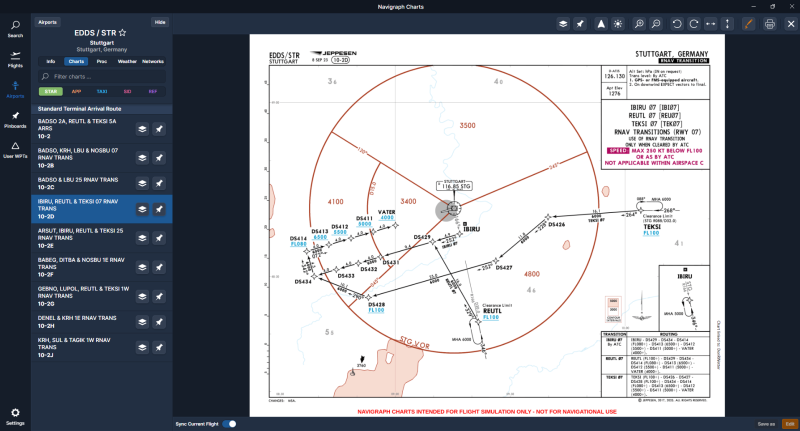Fit chart to width
The image size is (800, 431).
[x=710, y=24]
